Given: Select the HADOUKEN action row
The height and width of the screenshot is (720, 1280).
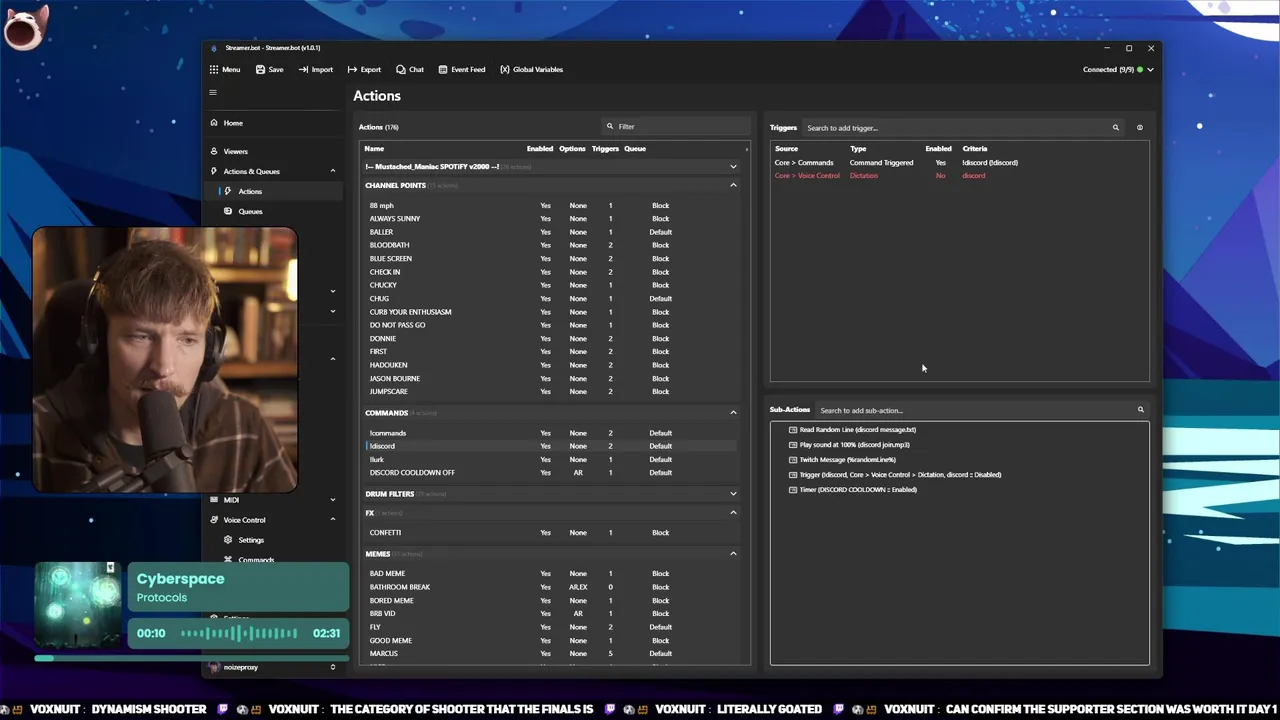Looking at the screenshot, I should coord(550,365).
